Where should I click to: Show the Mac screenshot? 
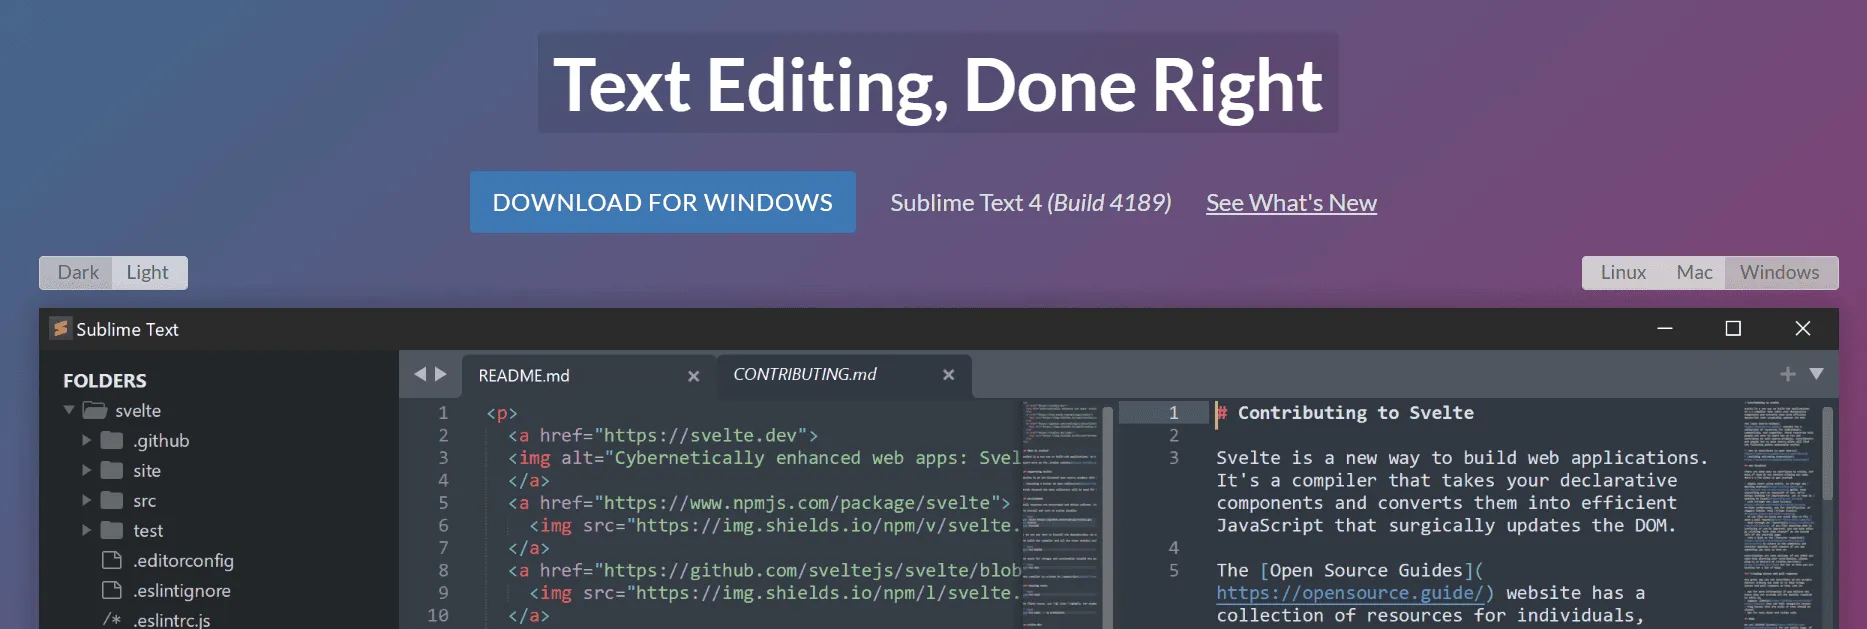coord(1694,272)
